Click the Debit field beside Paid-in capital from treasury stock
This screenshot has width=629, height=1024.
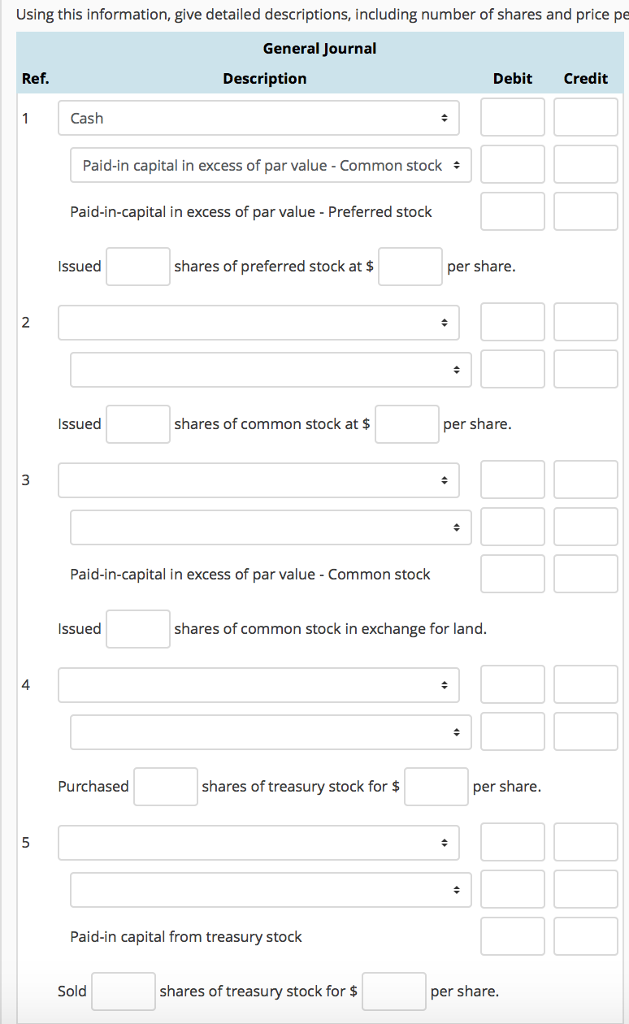(x=512, y=936)
